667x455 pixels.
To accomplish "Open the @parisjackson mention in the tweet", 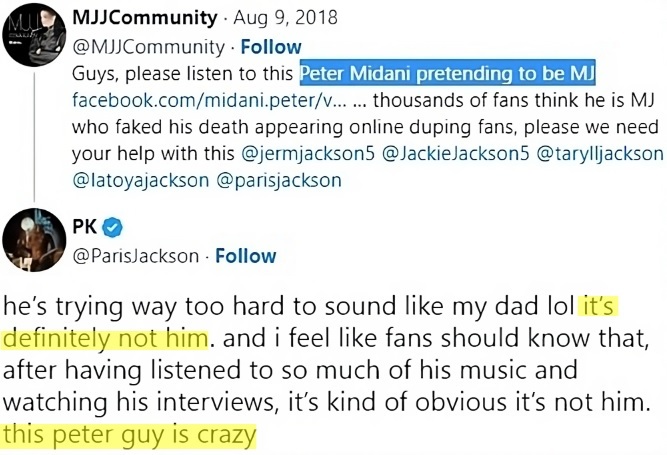I will 279,180.
